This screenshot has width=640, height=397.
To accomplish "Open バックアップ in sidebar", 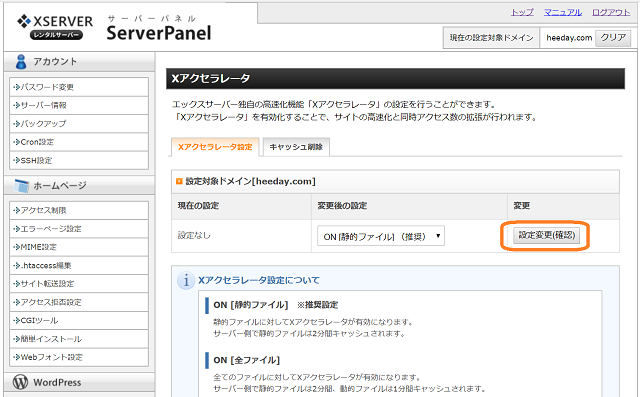I will [79, 124].
